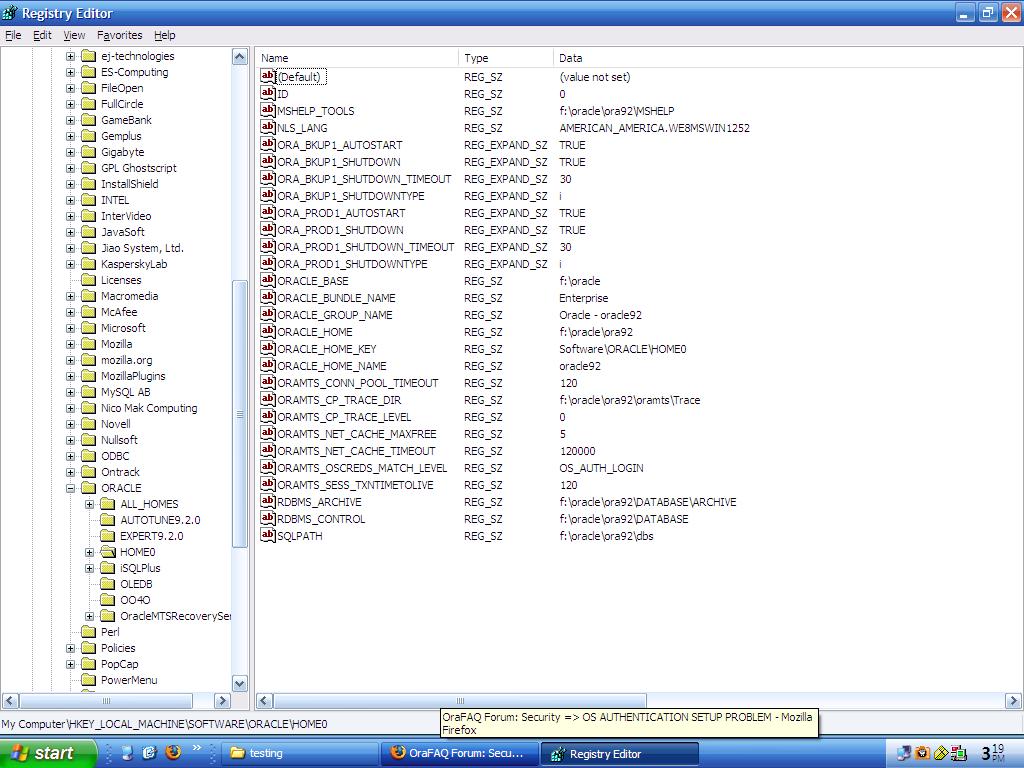Screen dimensions: 1024x768
Task: Expand the OracleMTSRecoveryService key
Action: 90,616
